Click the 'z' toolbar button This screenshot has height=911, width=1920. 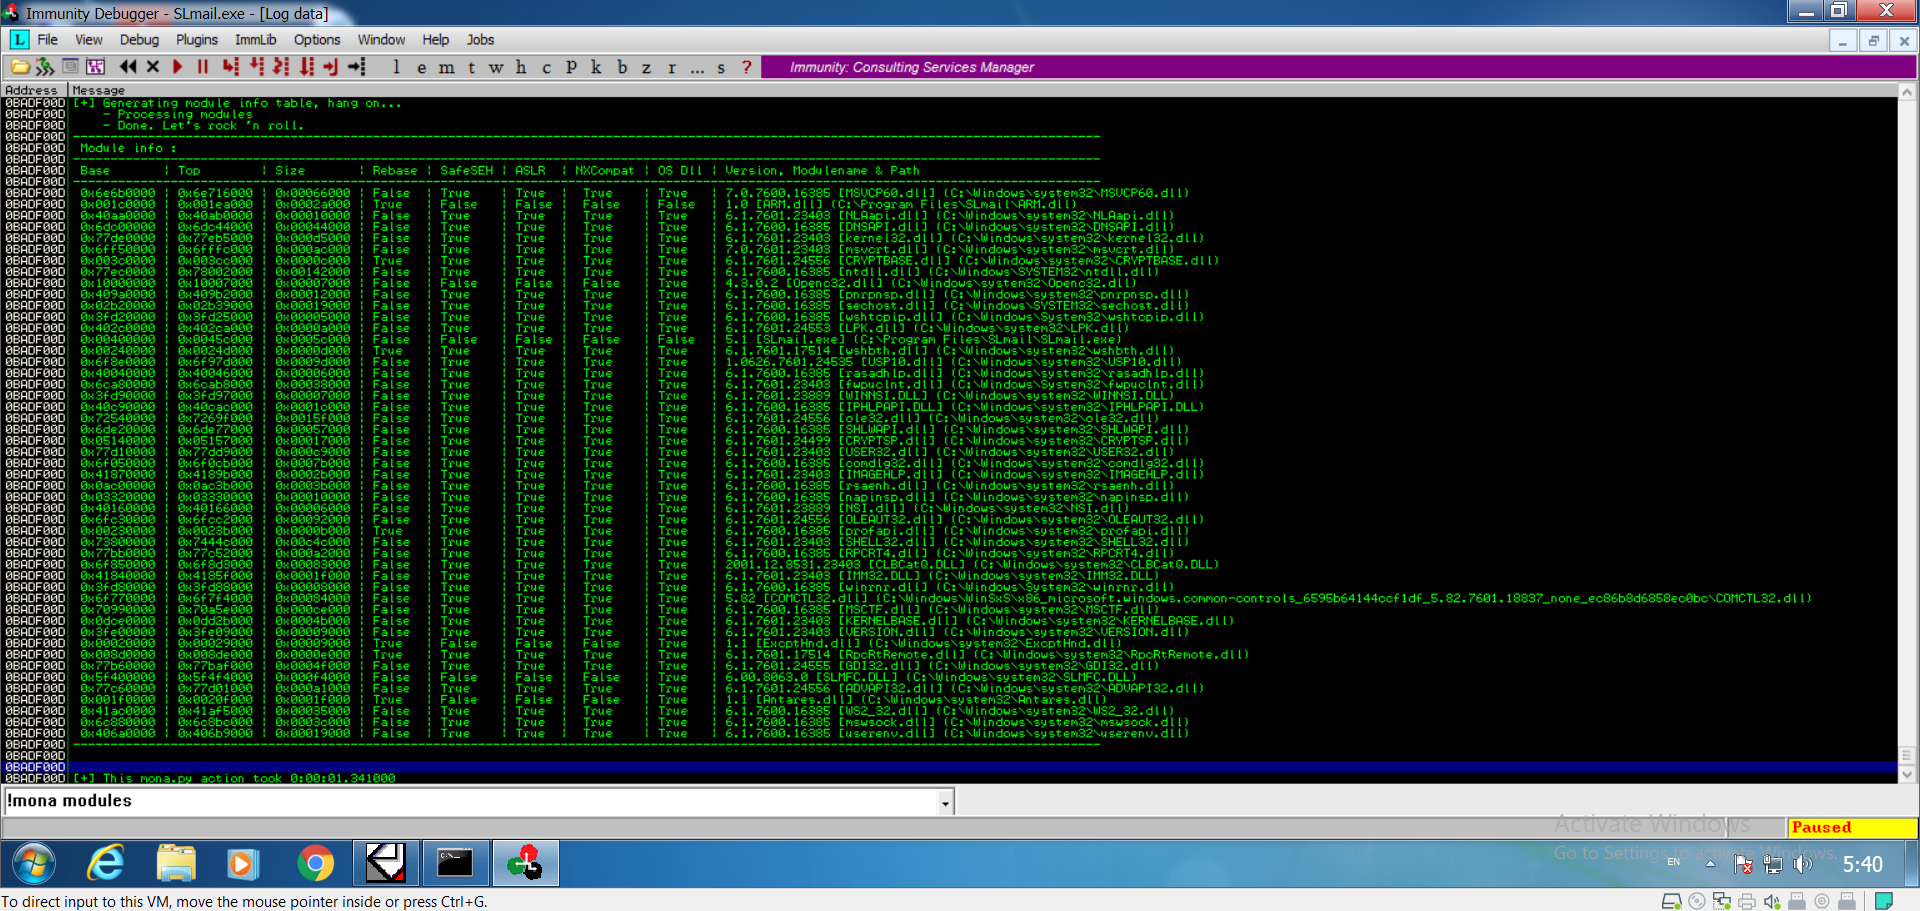pos(646,67)
